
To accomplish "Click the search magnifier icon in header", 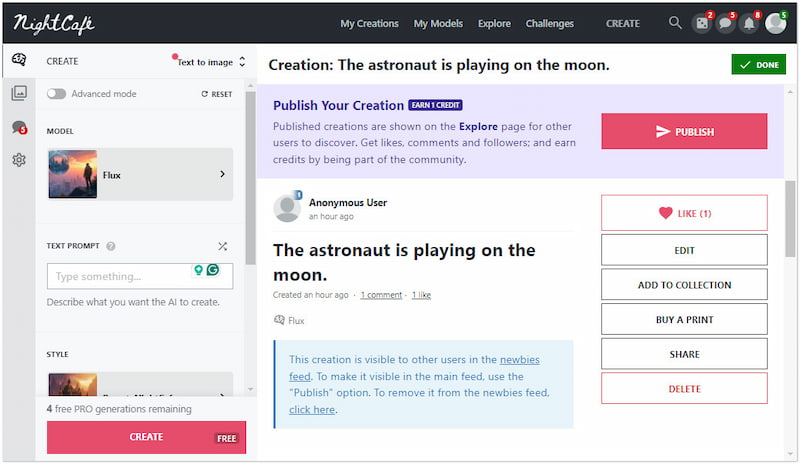I will (x=675, y=23).
